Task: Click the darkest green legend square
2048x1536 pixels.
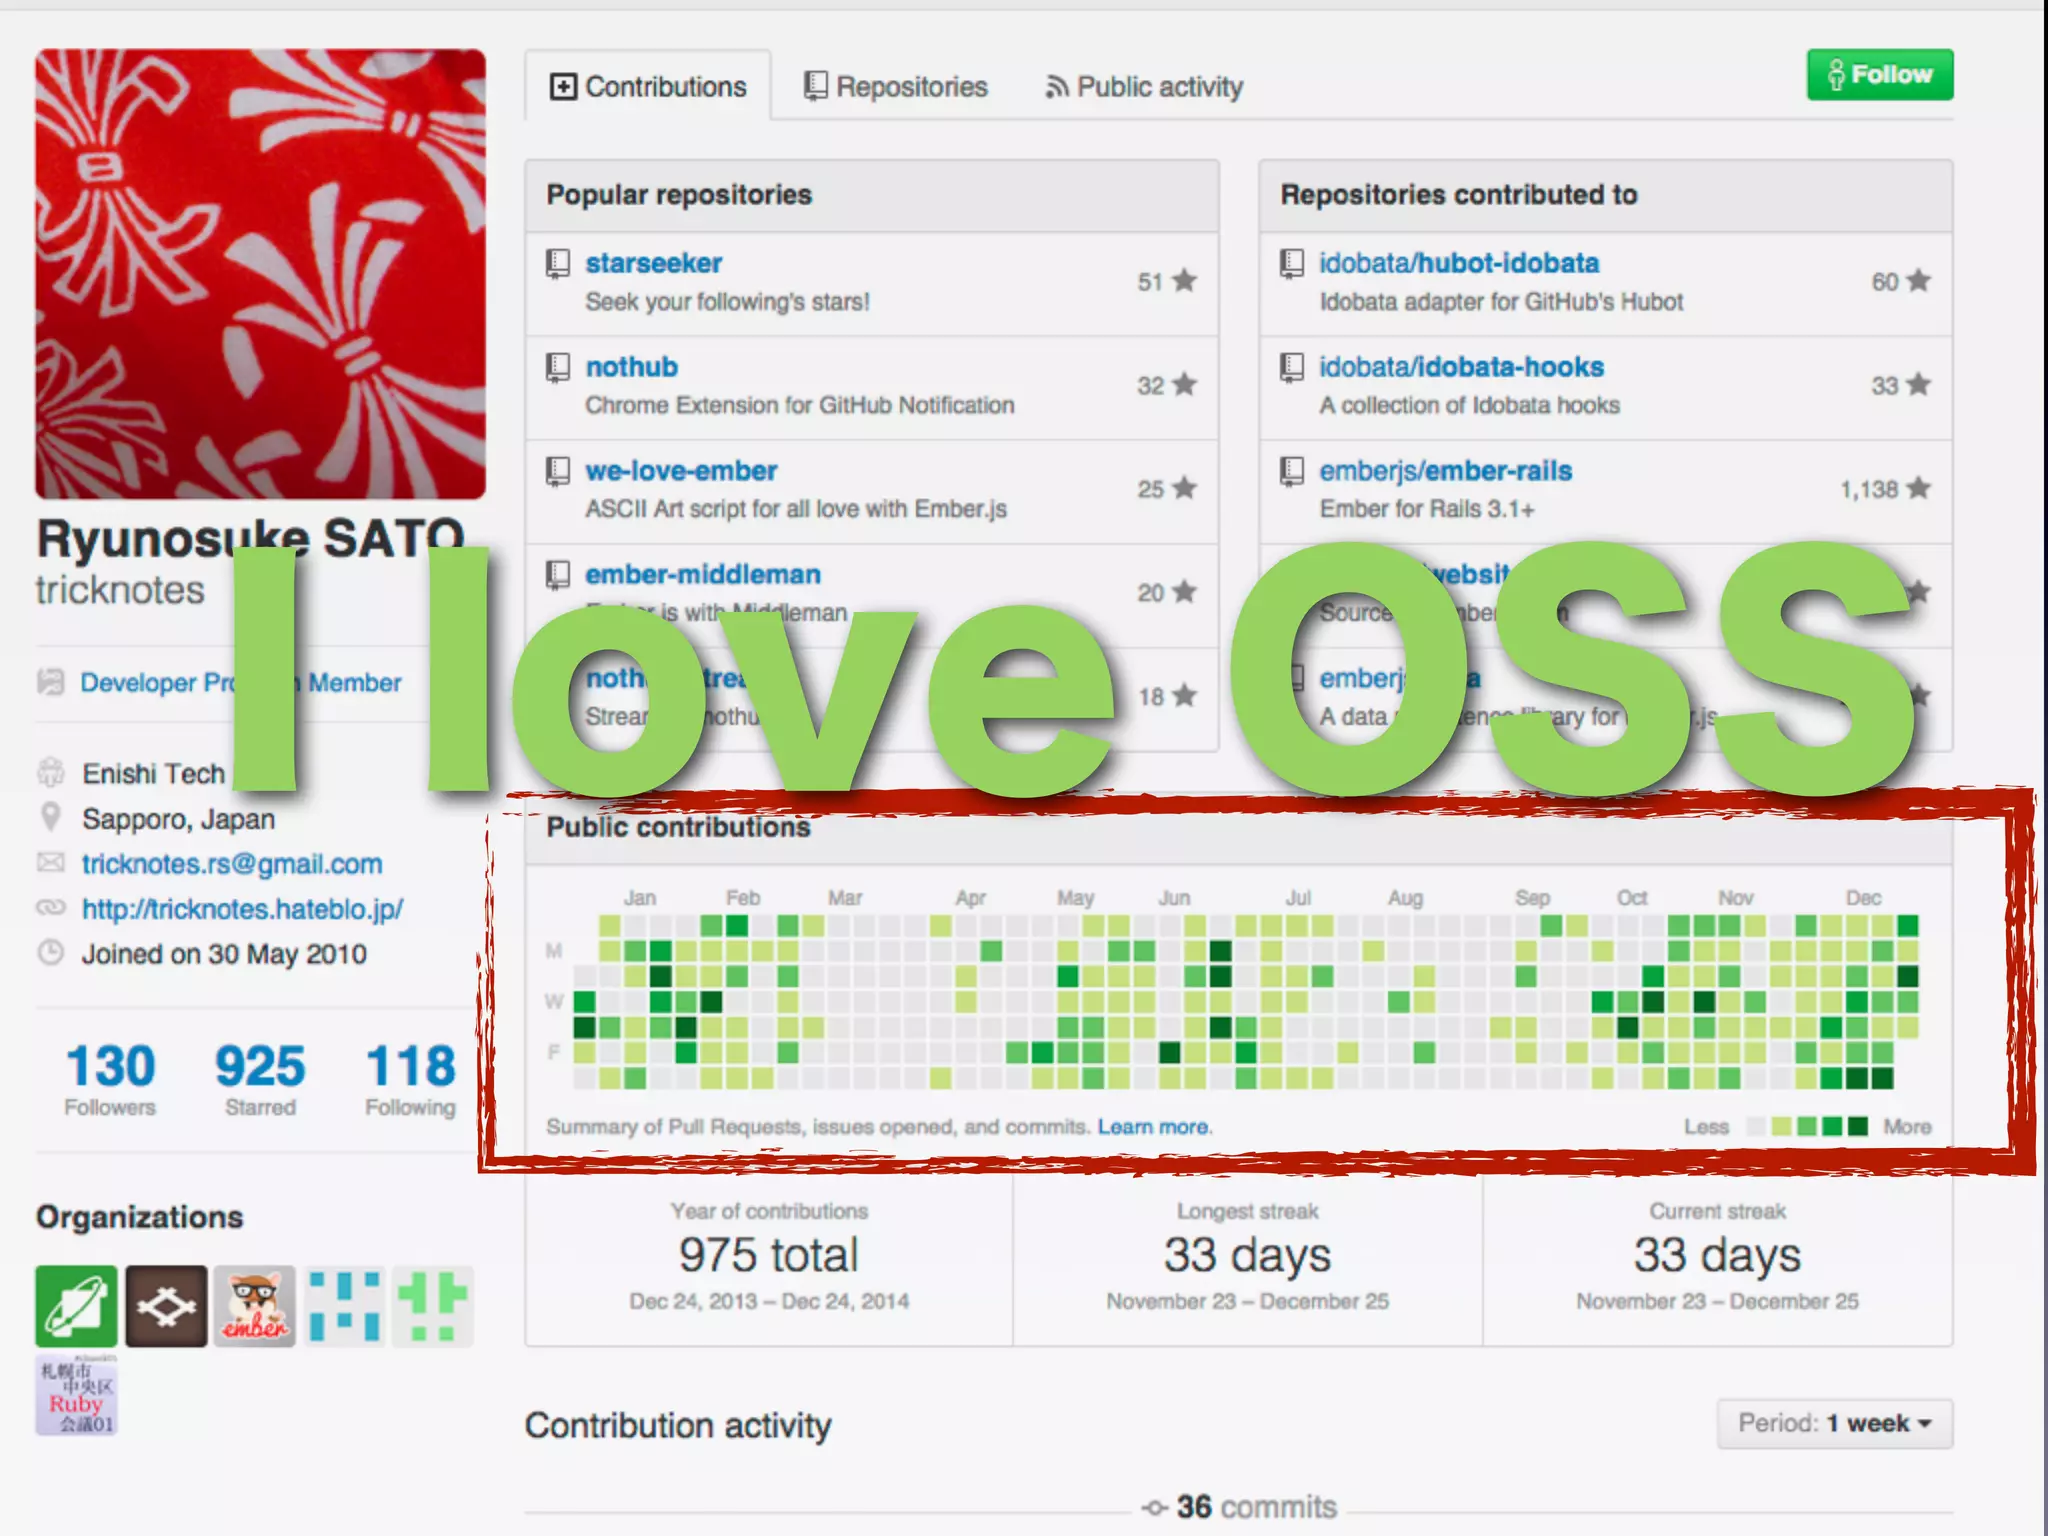Action: (1858, 1127)
